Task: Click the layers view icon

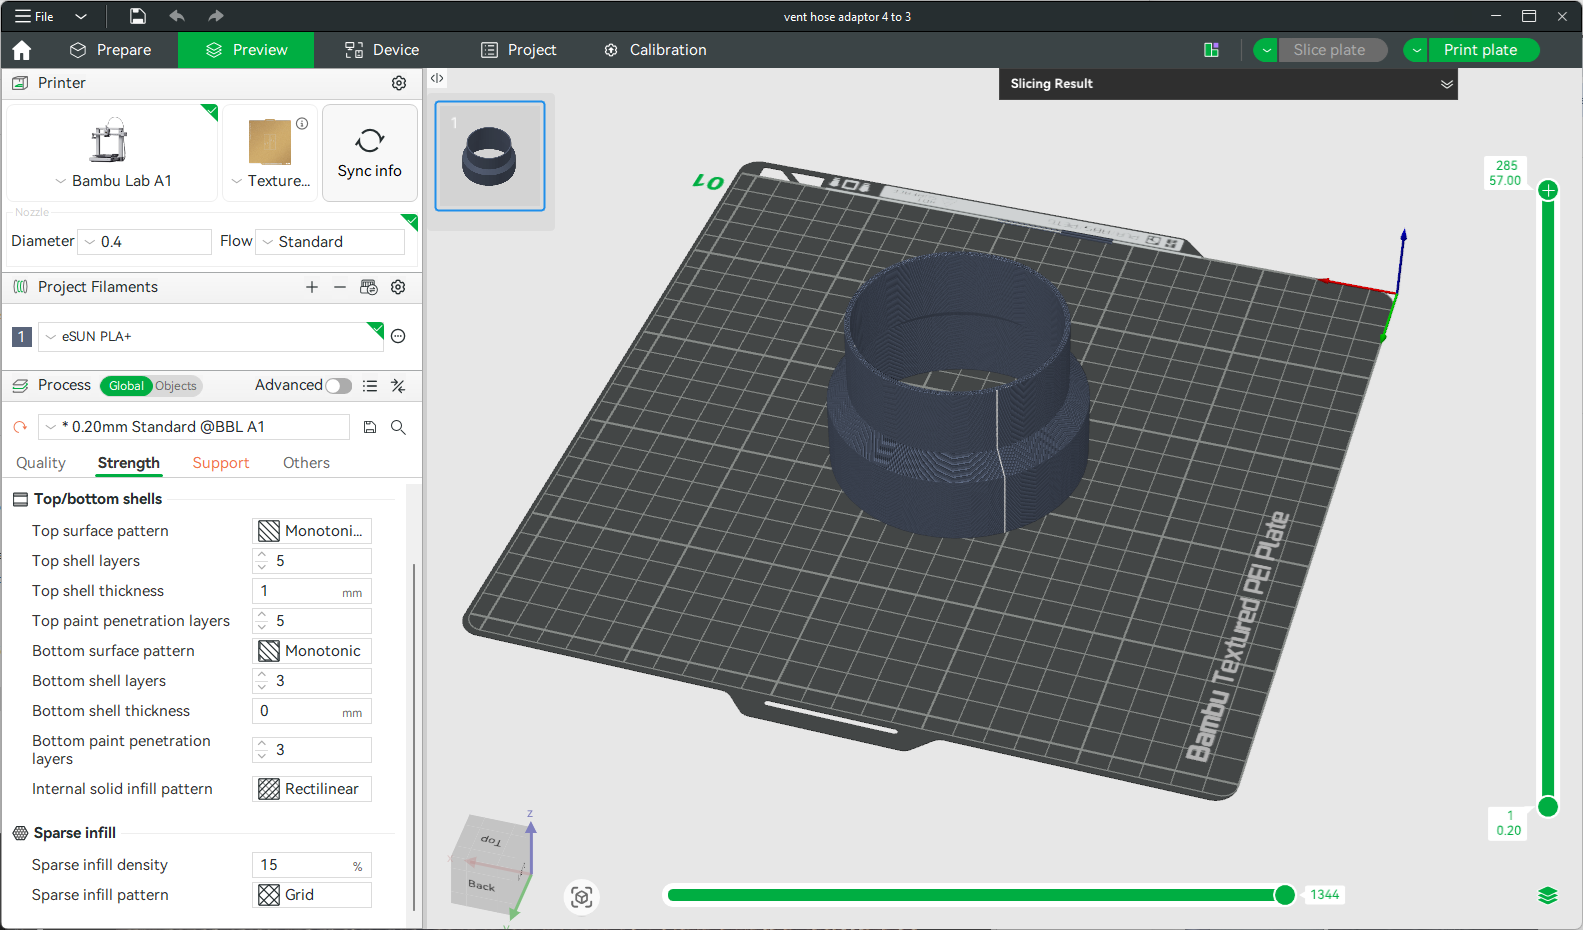Action: coord(1548,895)
